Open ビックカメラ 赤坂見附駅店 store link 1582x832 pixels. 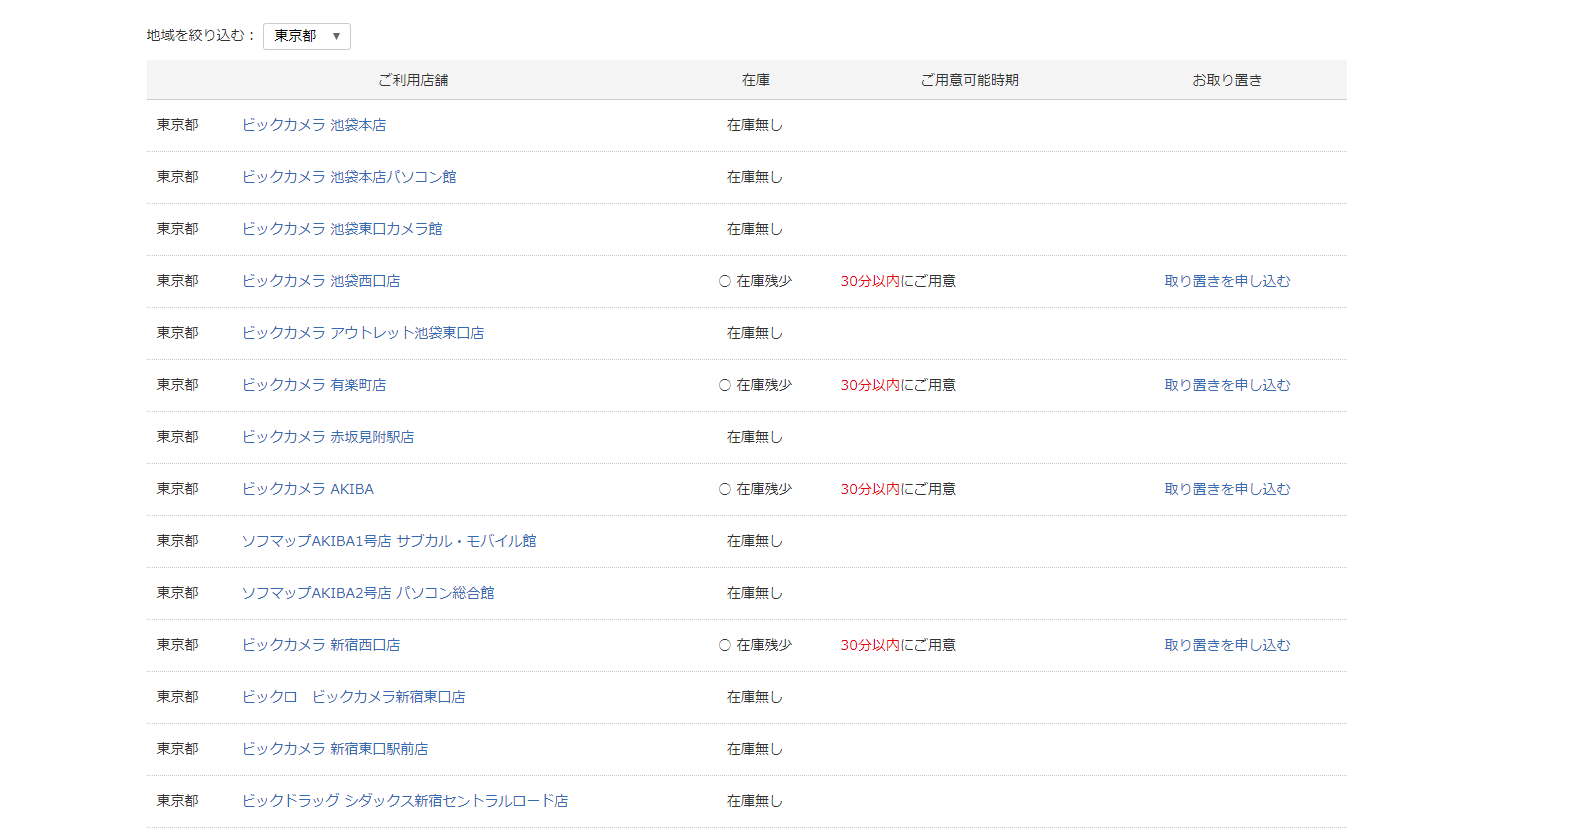[x=328, y=437]
